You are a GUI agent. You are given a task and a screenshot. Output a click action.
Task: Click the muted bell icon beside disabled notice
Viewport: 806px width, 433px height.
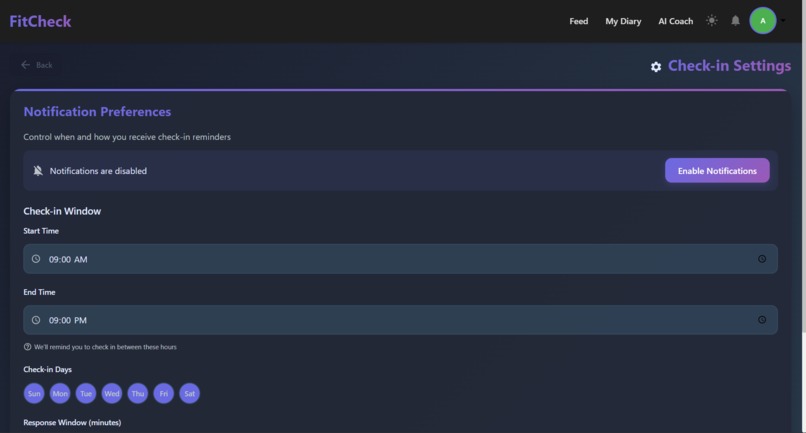[38, 171]
